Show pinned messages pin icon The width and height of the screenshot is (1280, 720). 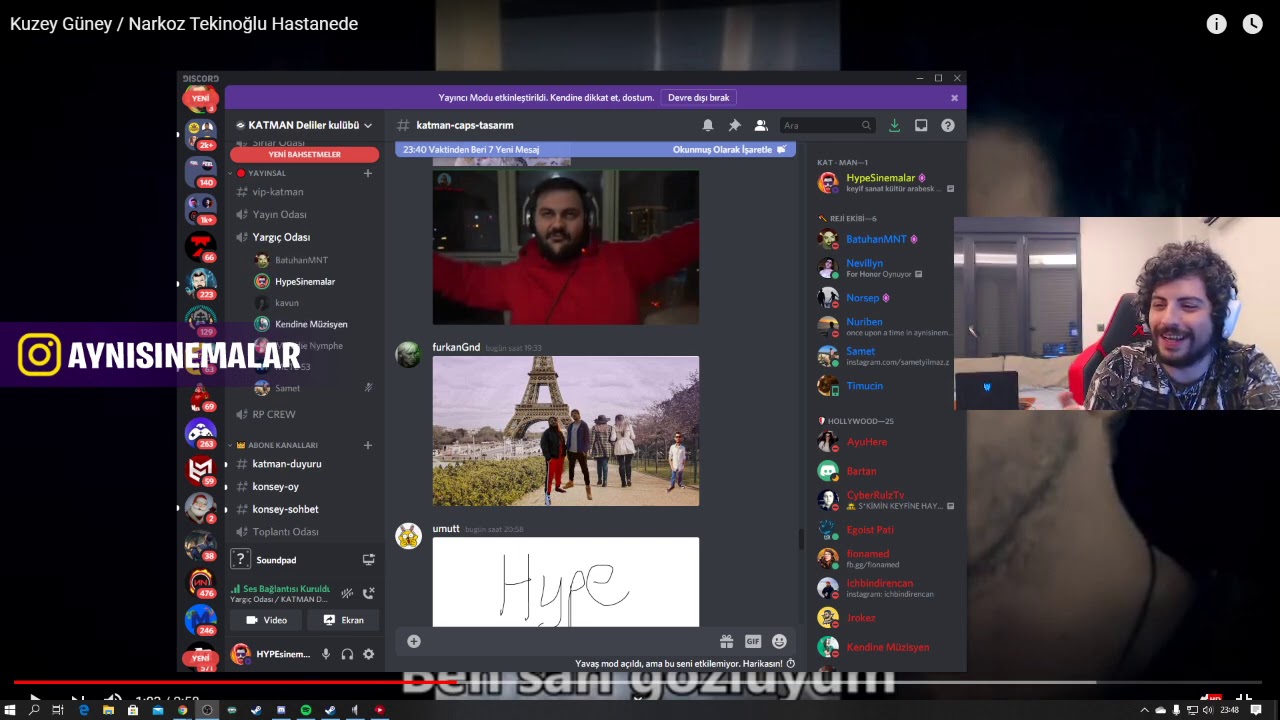tap(734, 125)
